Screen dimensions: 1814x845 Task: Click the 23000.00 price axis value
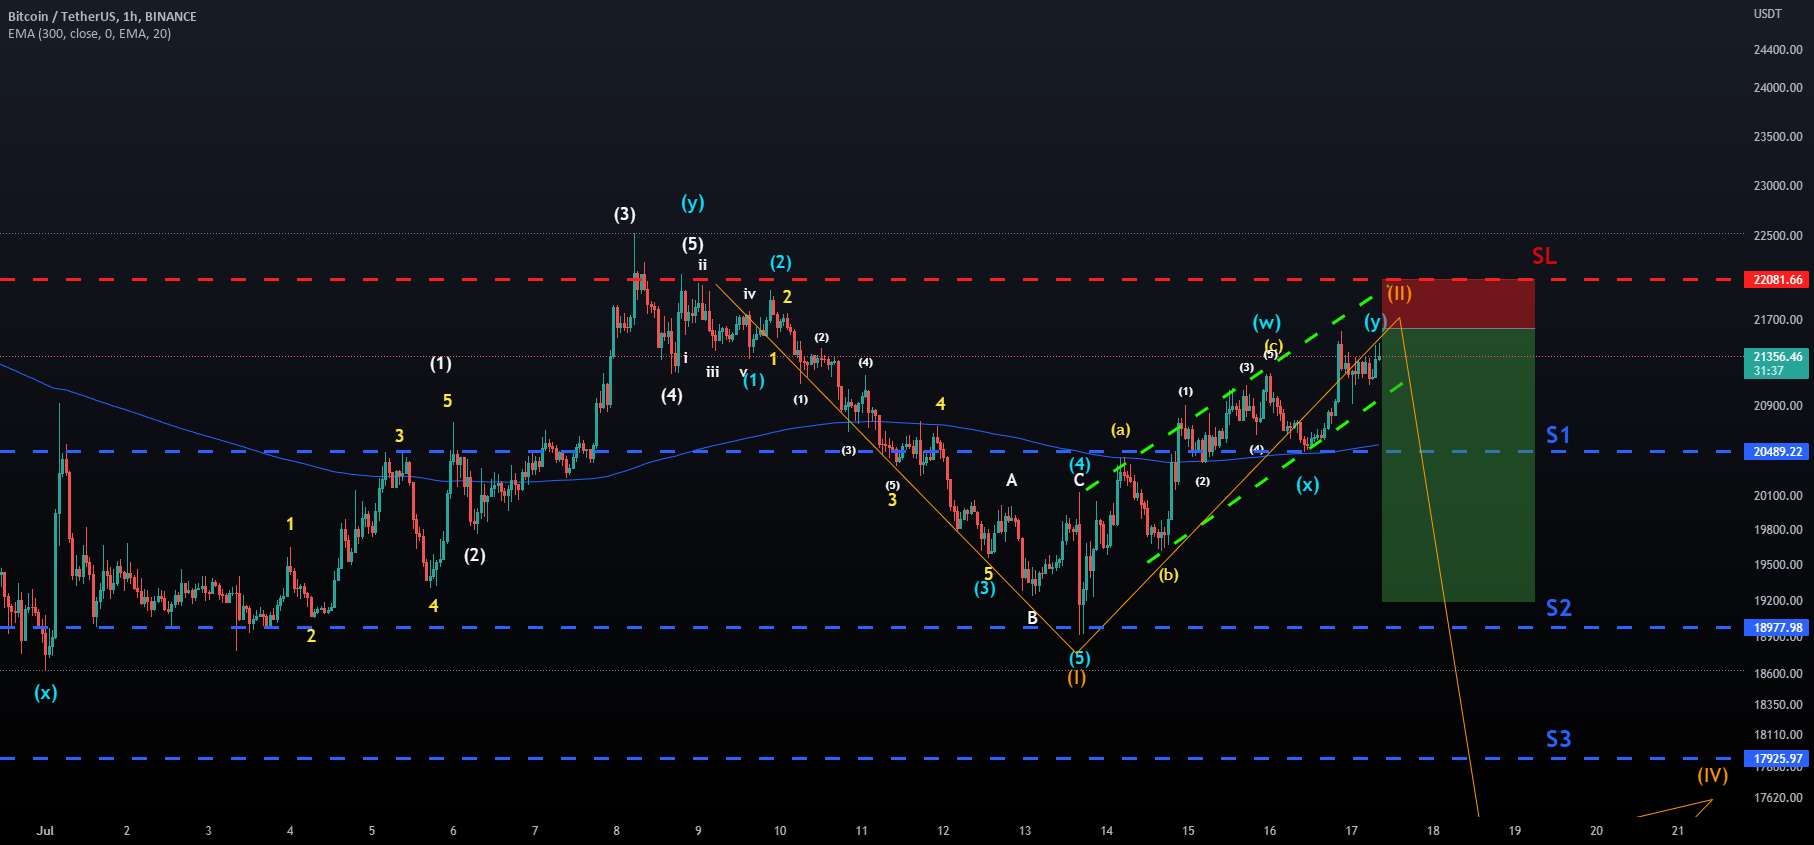click(1777, 186)
